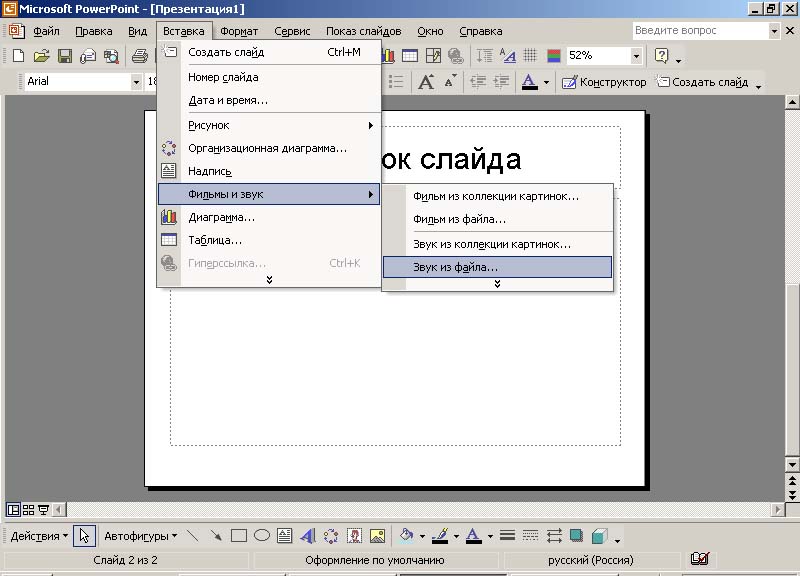Click the Tables and borders icon
Screen dimensions: 800x576
(433, 56)
